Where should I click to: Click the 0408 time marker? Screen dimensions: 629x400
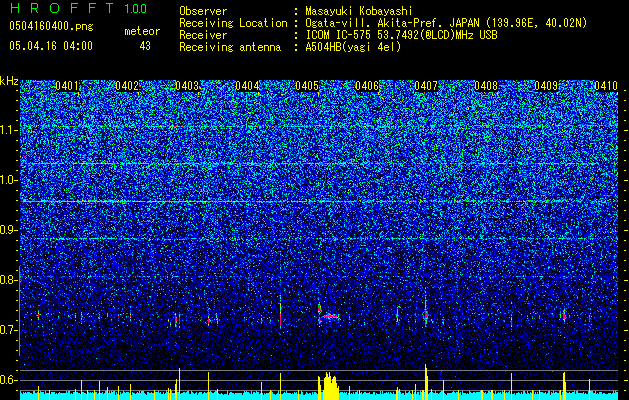pos(486,86)
